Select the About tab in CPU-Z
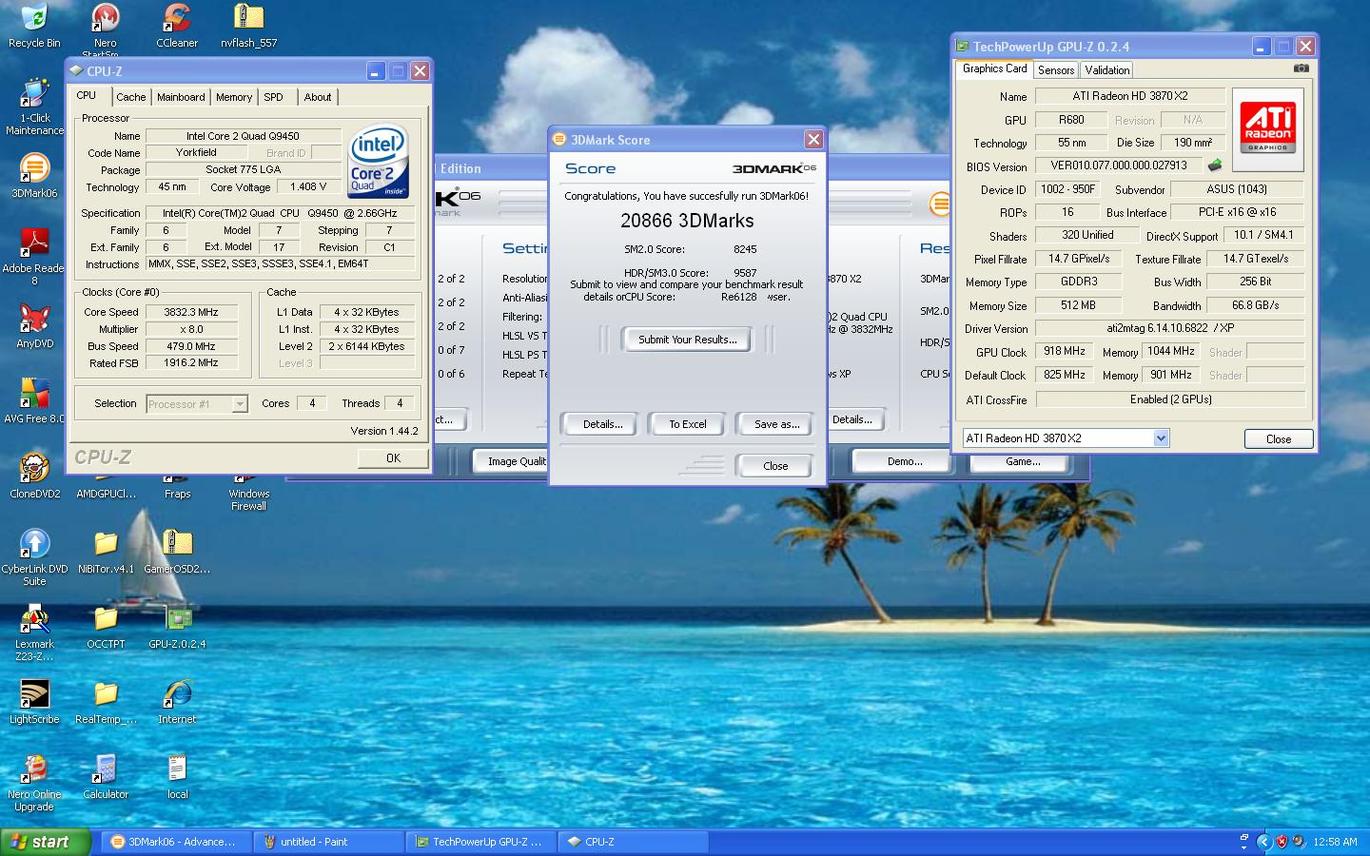 point(318,97)
